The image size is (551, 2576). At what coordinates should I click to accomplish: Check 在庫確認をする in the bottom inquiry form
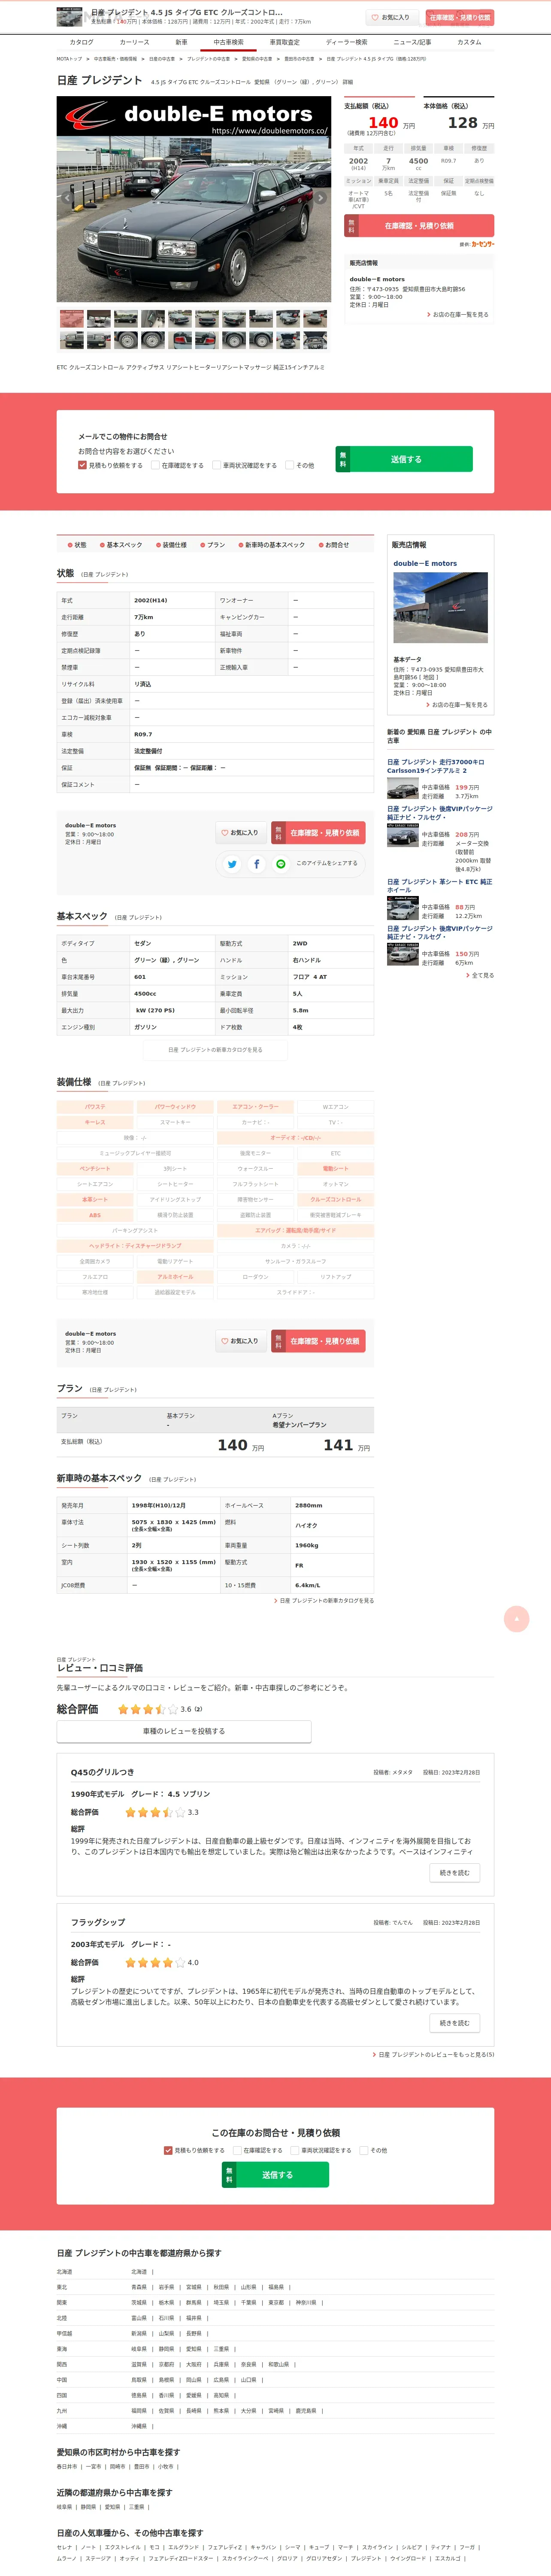tap(237, 2150)
